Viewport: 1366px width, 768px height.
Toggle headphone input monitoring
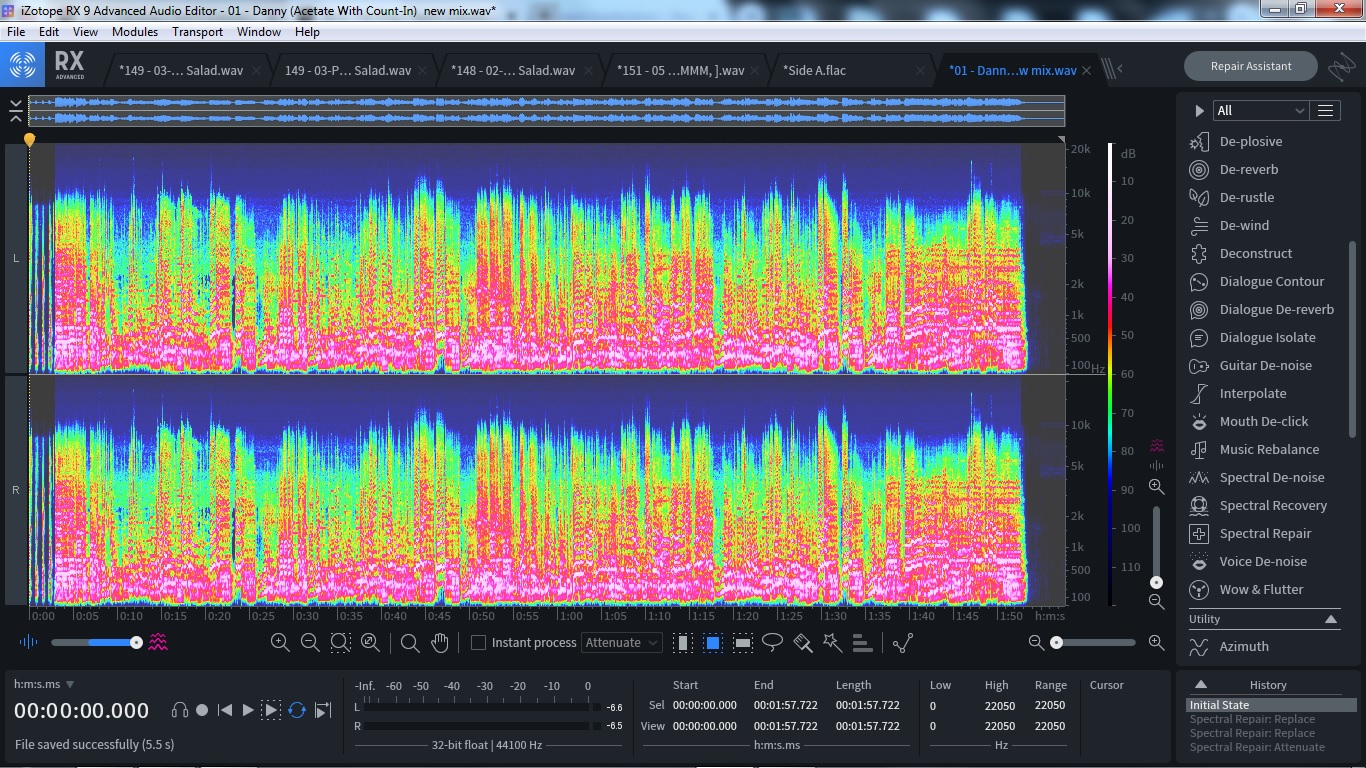pos(180,710)
